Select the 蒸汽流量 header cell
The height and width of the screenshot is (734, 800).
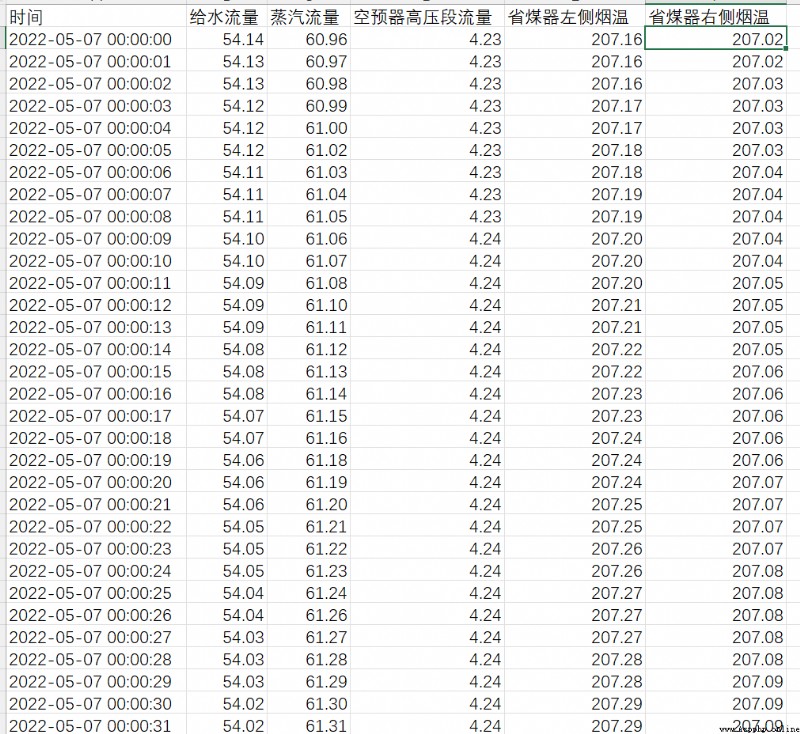pos(309,17)
